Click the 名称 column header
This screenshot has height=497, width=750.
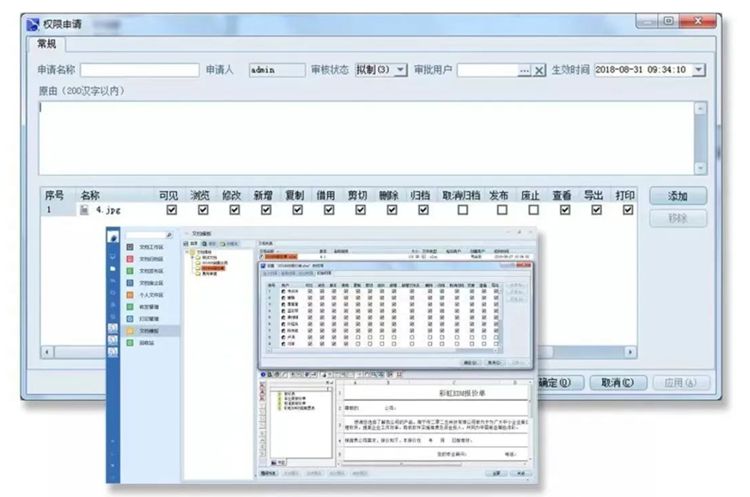coord(90,195)
